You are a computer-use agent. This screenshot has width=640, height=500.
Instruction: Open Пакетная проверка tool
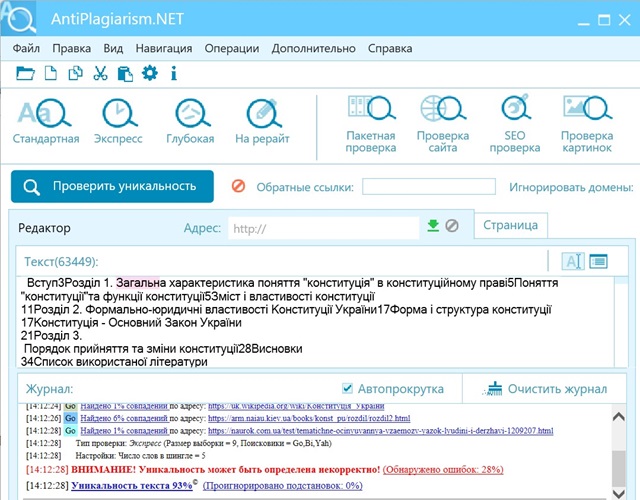[x=371, y=124]
